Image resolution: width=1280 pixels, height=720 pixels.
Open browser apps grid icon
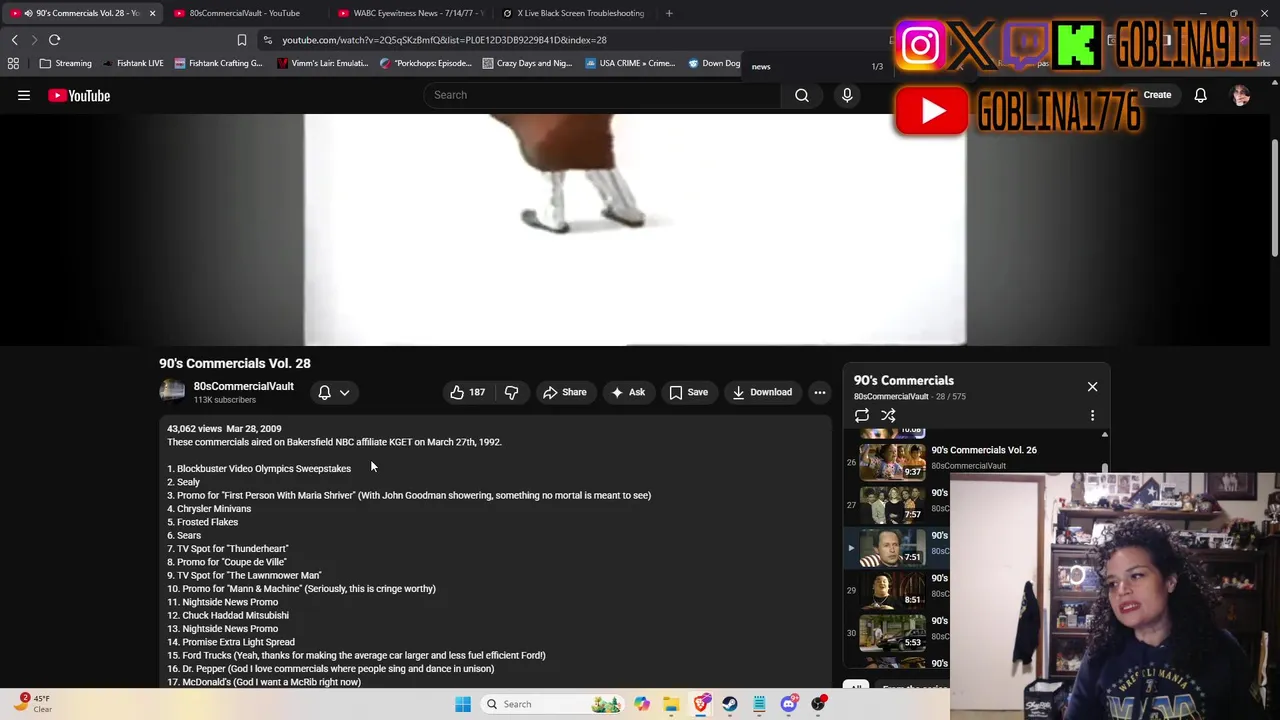coord(13,63)
